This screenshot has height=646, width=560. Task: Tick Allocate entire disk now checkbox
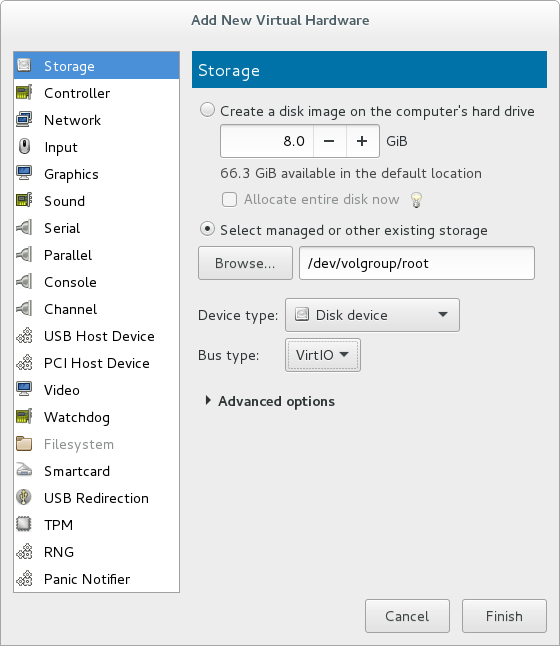230,200
